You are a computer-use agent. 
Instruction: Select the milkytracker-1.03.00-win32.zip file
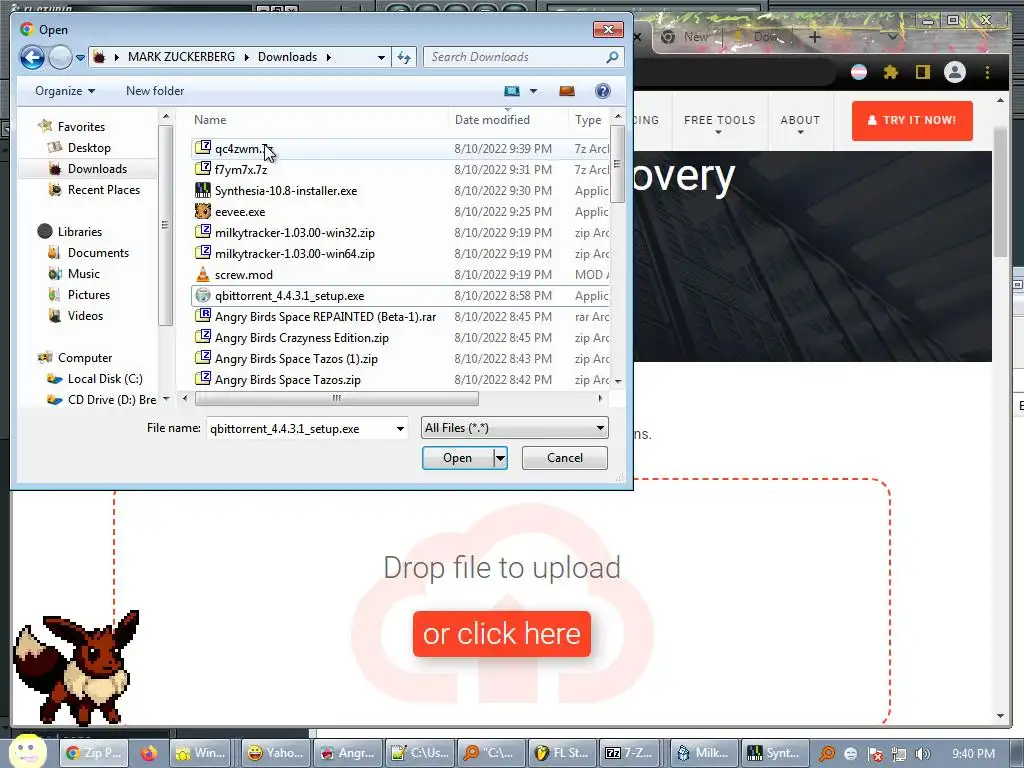[295, 232]
